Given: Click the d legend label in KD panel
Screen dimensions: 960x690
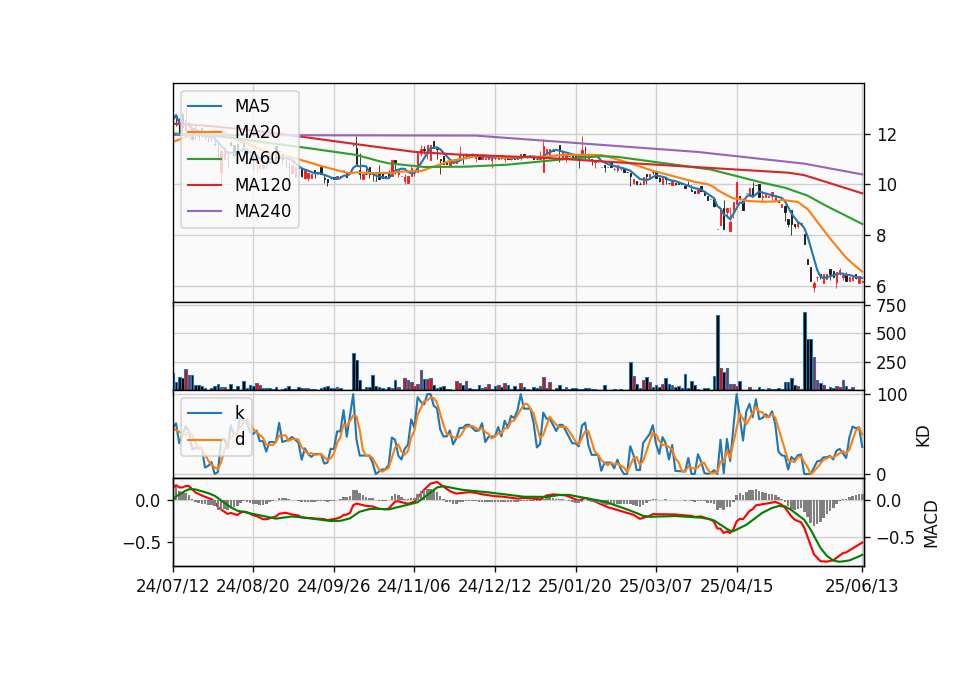Looking at the screenshot, I should (x=240, y=439).
